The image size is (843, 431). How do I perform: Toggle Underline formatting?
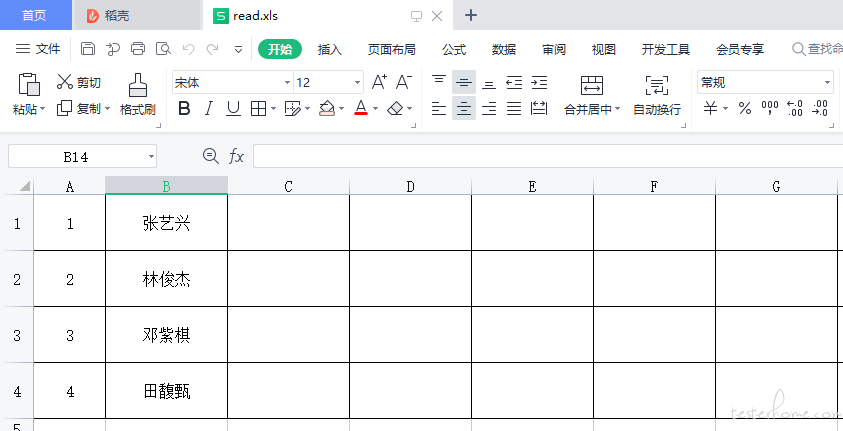coord(233,109)
